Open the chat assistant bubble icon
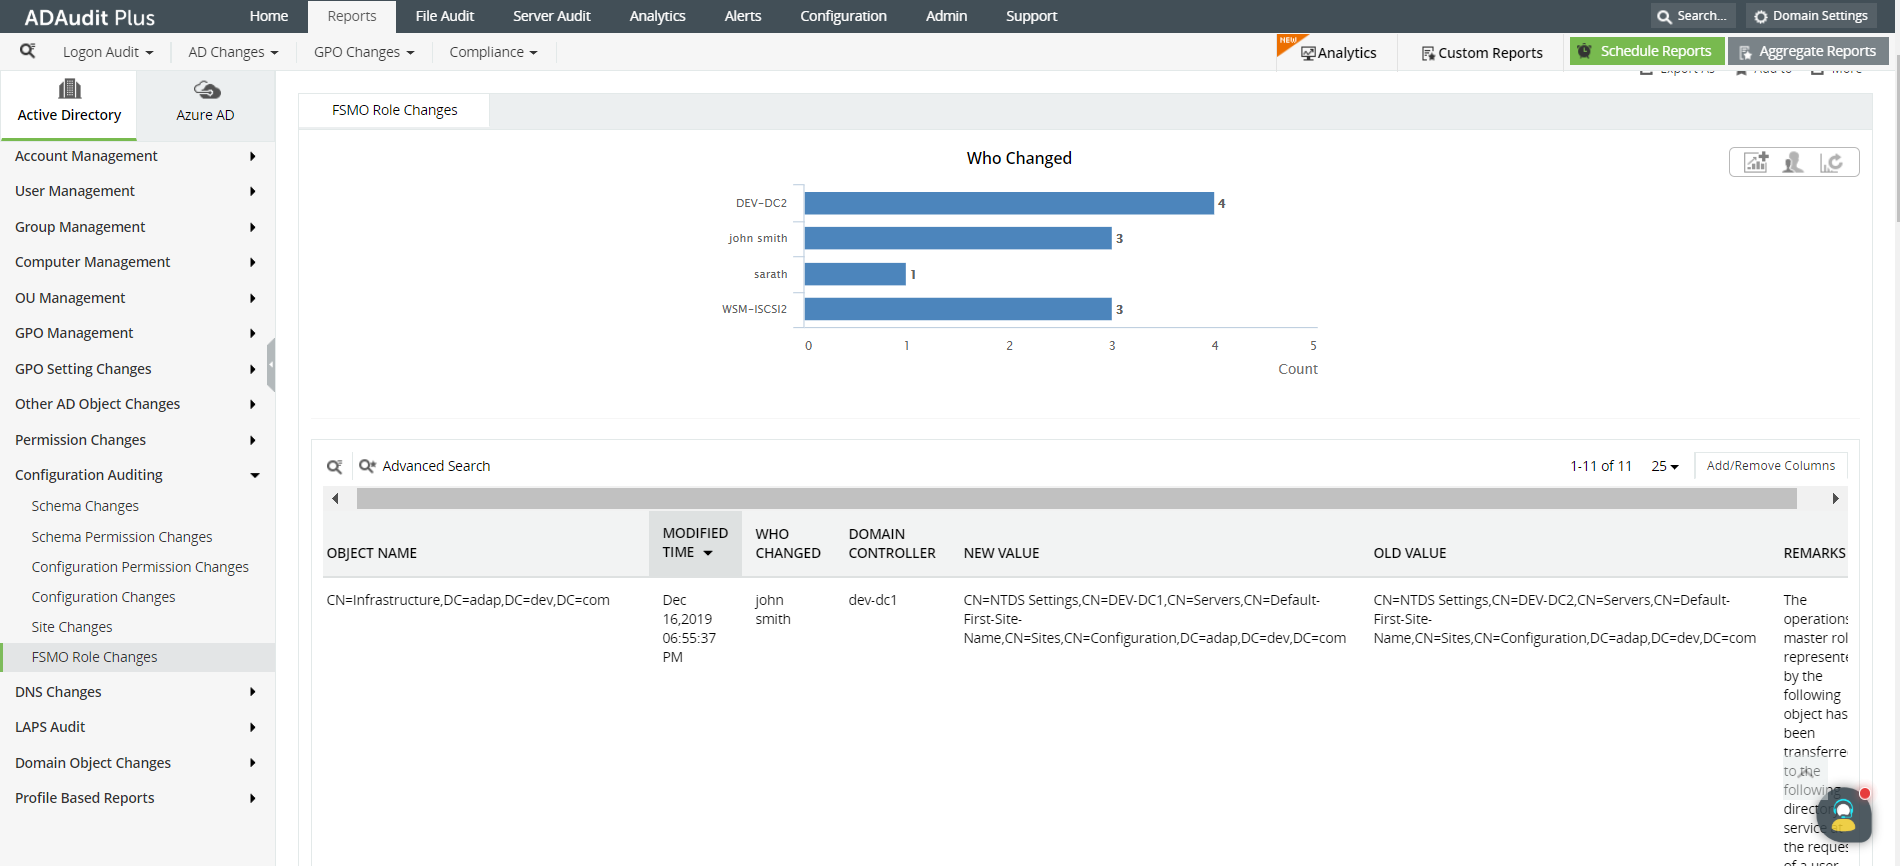The width and height of the screenshot is (1900, 866). coord(1843,815)
